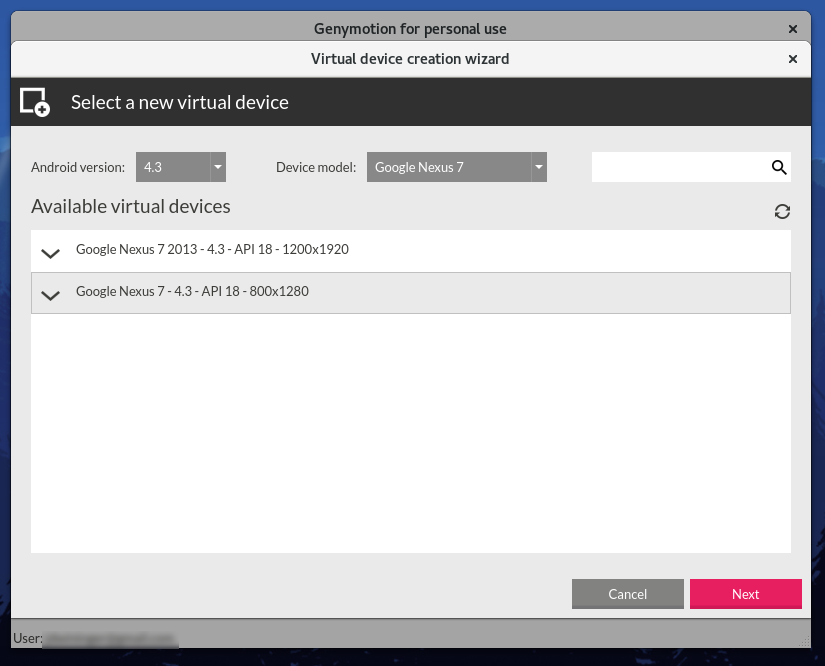Refresh the available virtual devices list
The width and height of the screenshot is (825, 666).
coord(782,211)
